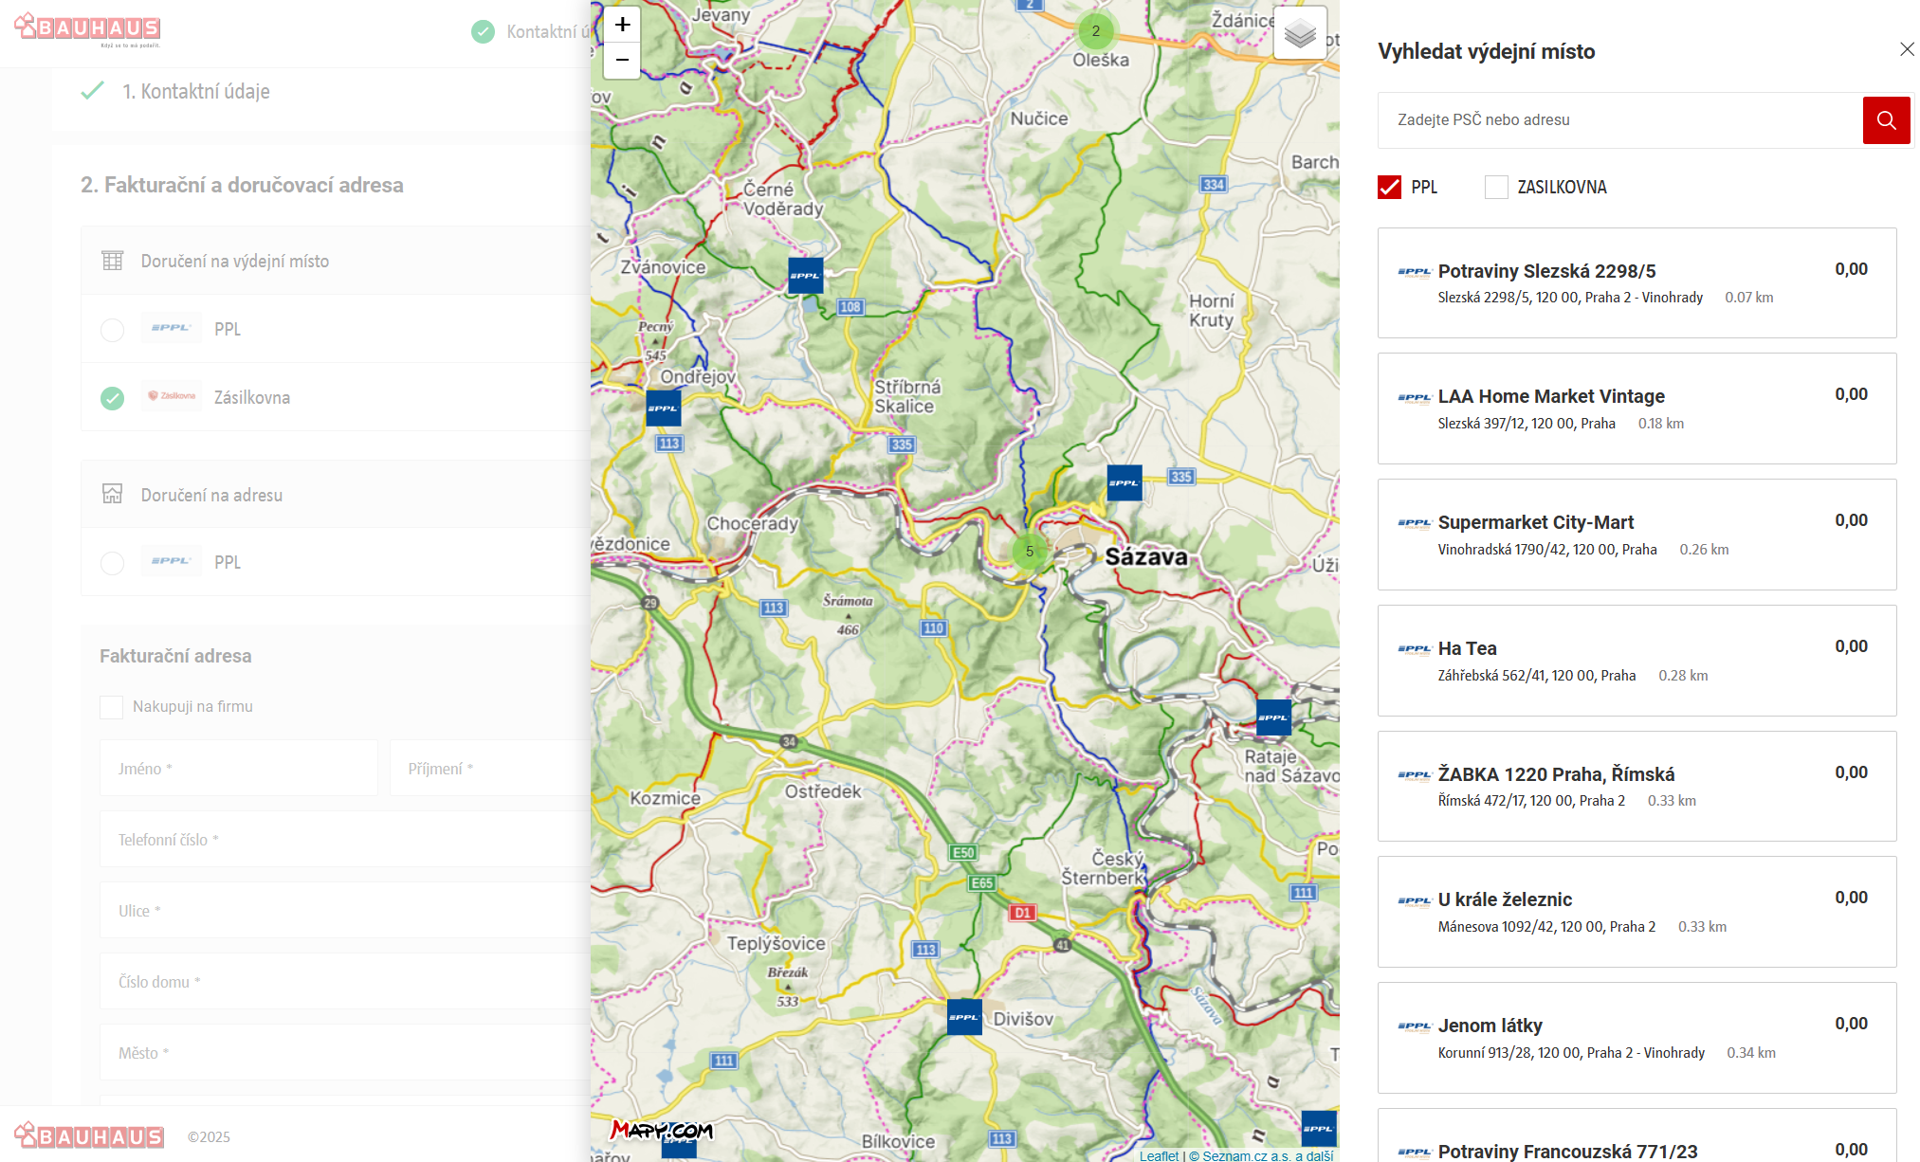This screenshot has width=1920, height=1162.
Task: Check the ZASILKOVNA filter checkbox
Action: tap(1496, 187)
